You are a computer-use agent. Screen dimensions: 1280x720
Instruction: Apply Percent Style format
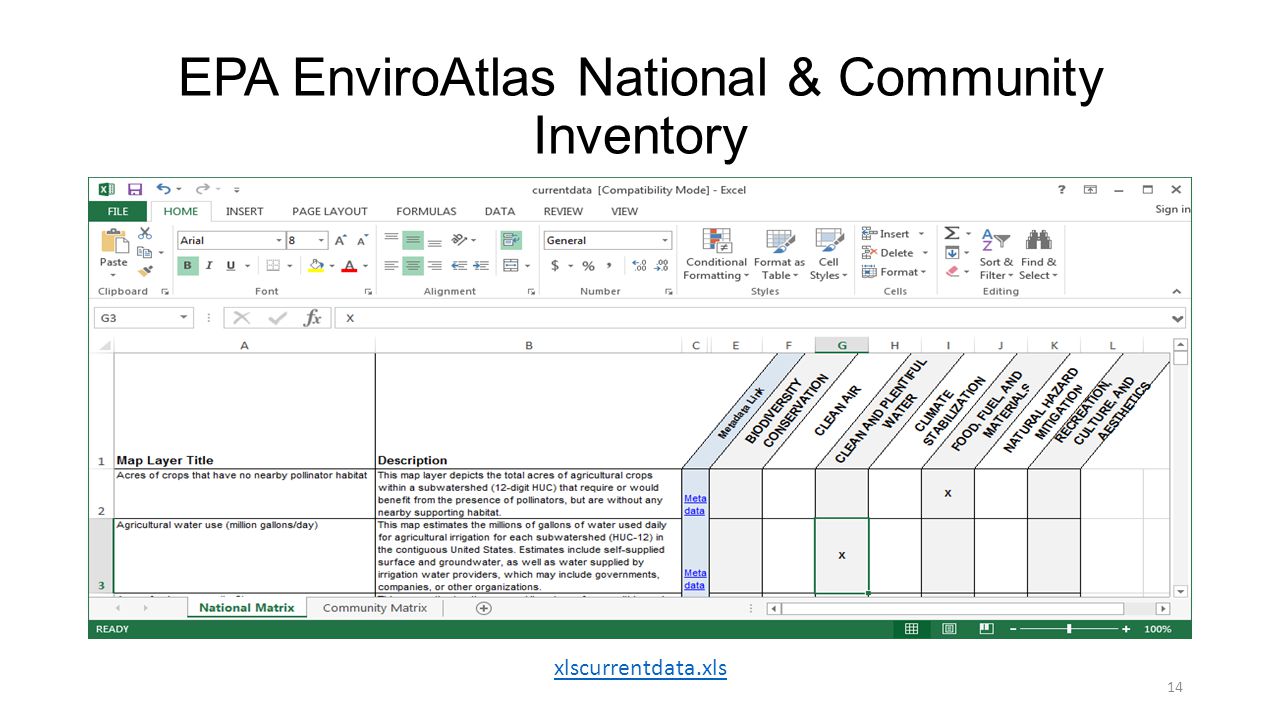588,266
